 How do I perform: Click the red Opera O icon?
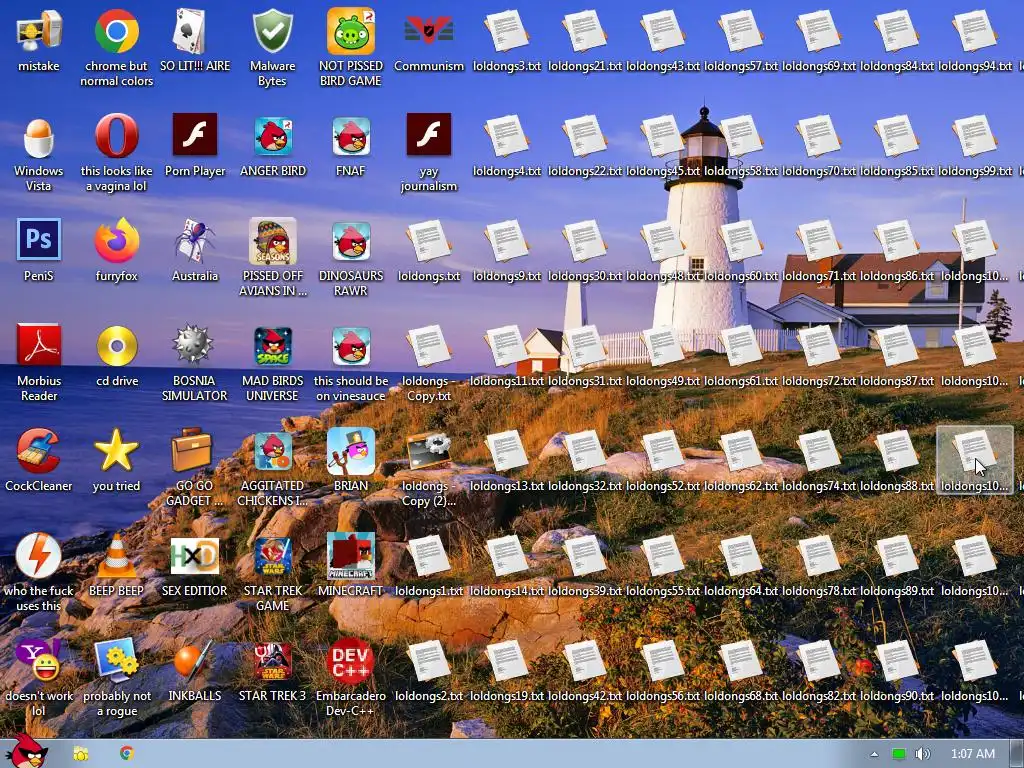116,136
